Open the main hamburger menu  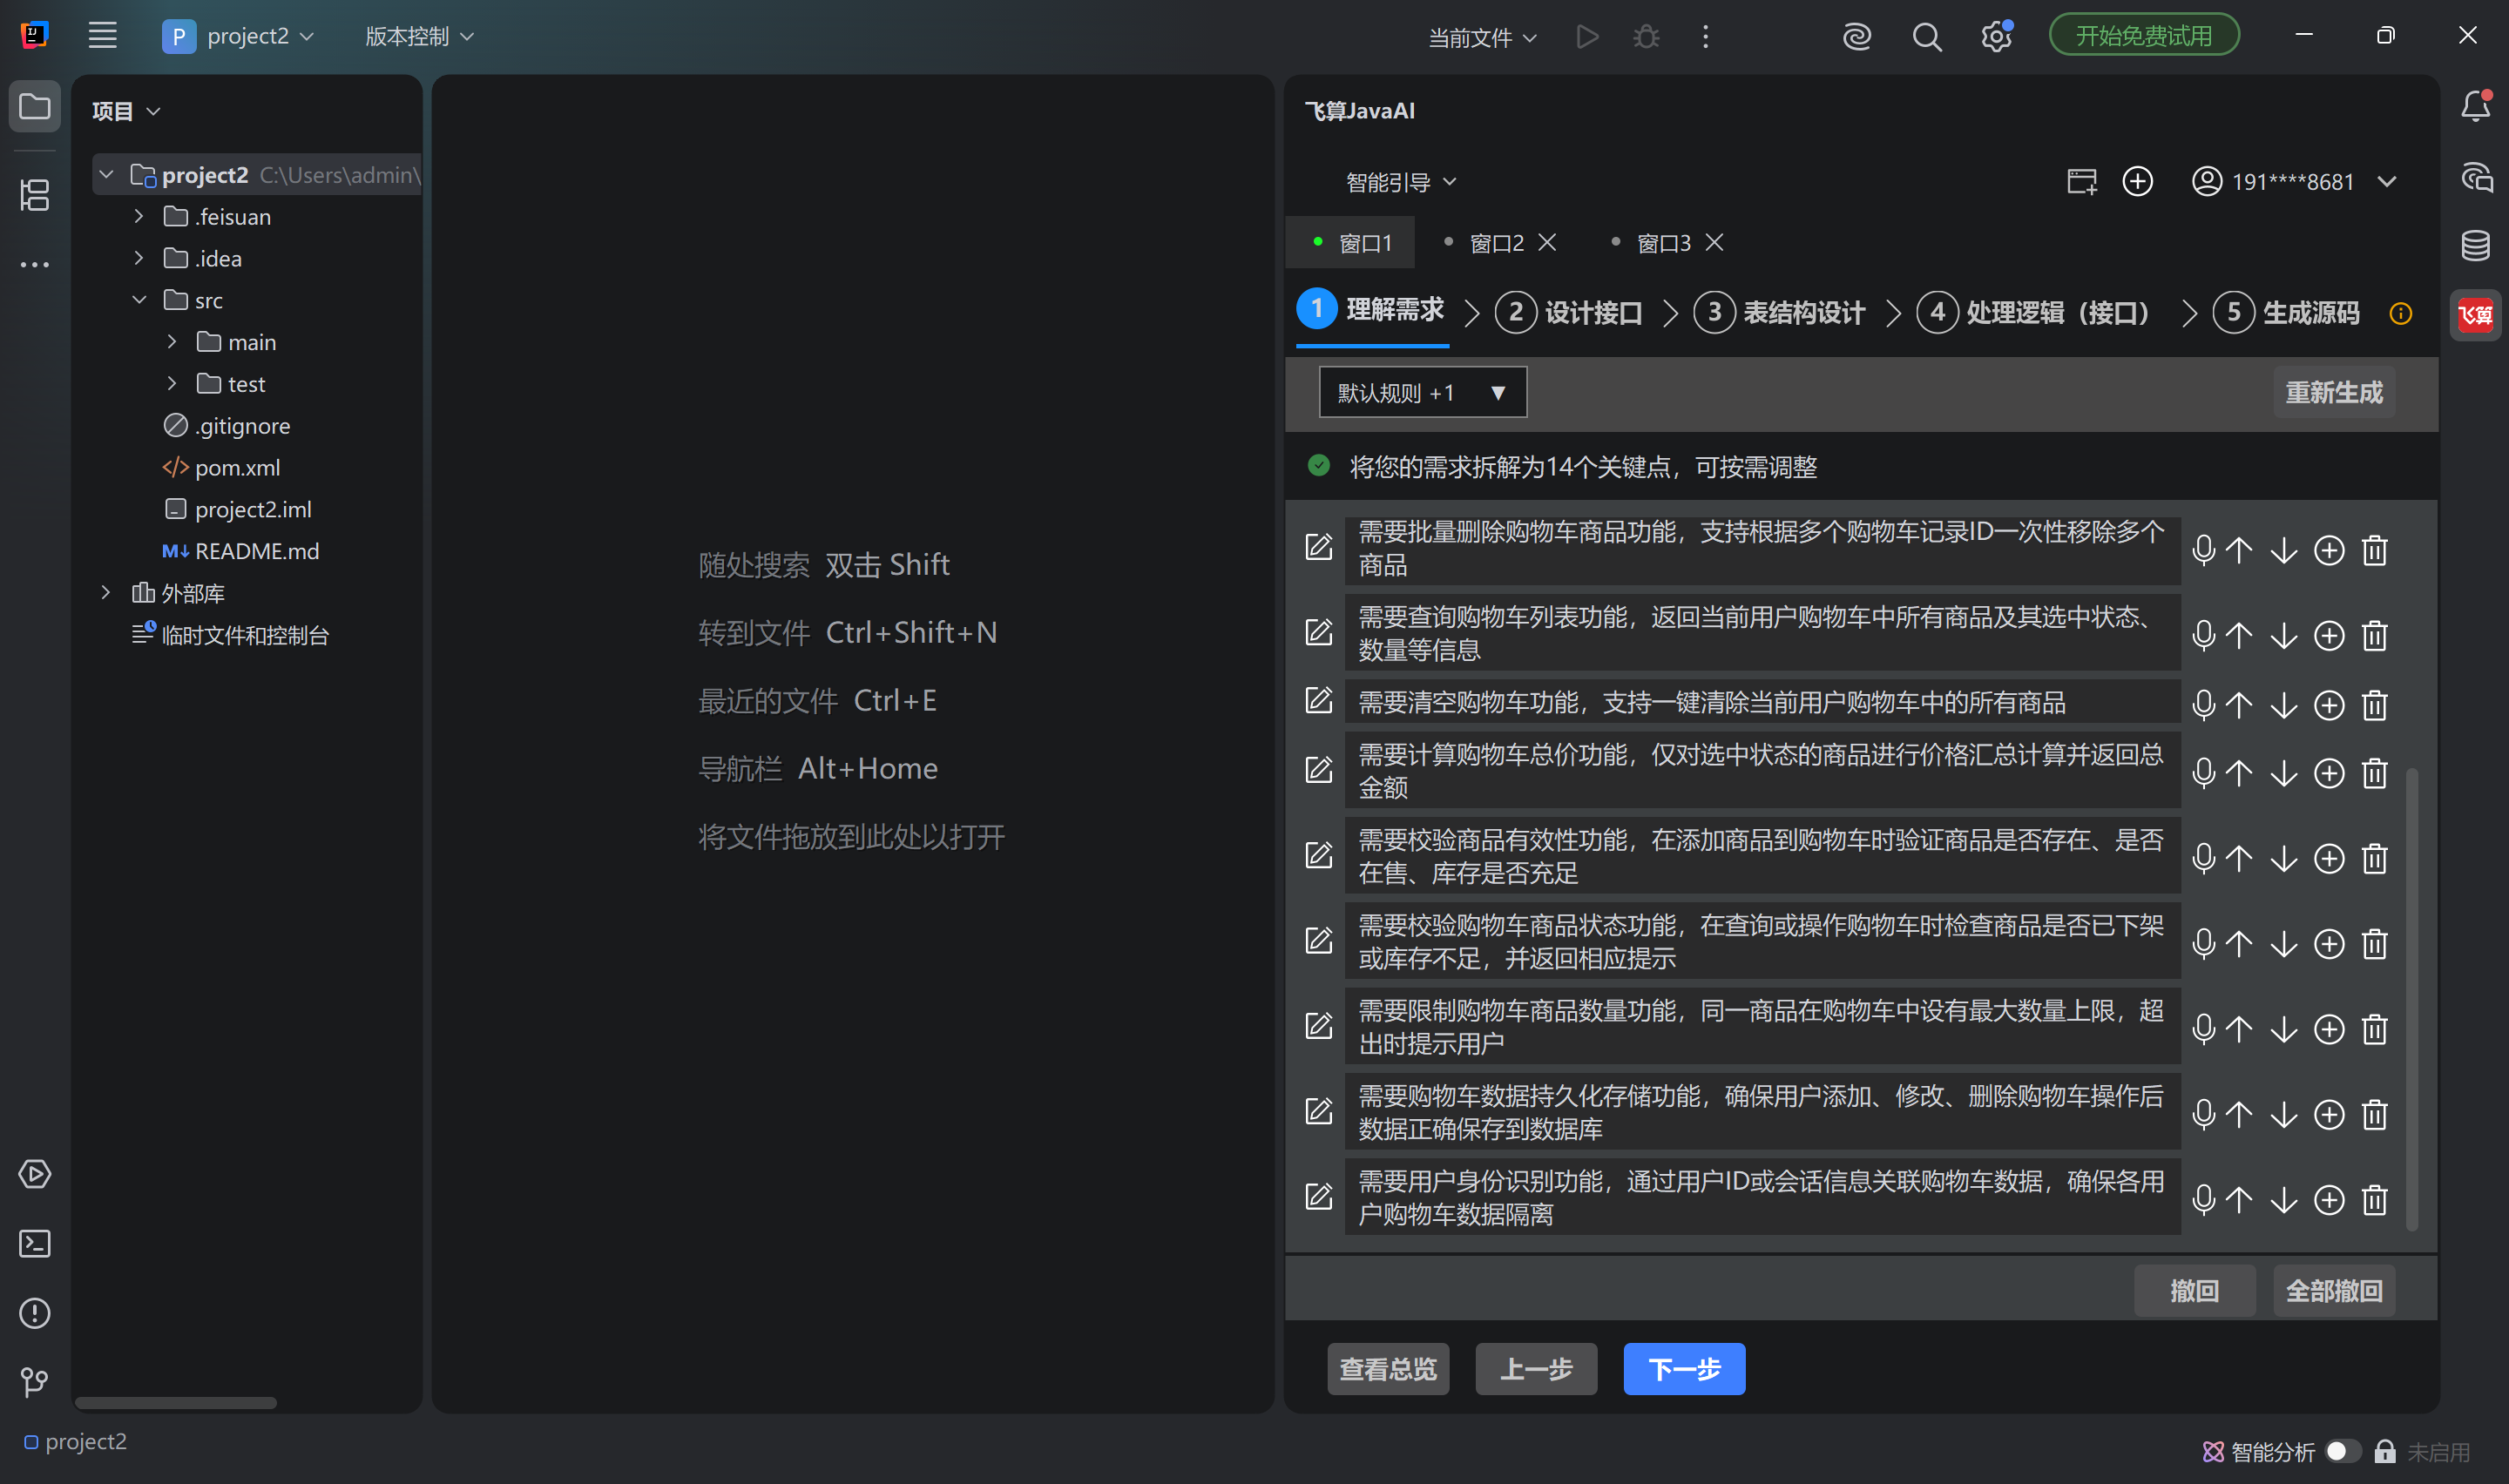pyautogui.click(x=102, y=36)
